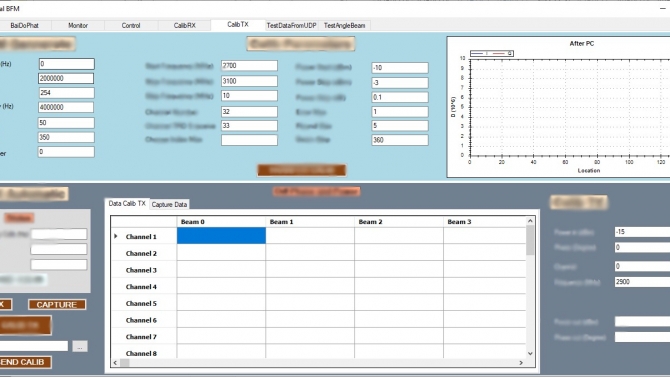Select the CalibRX tab
670x377 pixels.
tap(185, 26)
